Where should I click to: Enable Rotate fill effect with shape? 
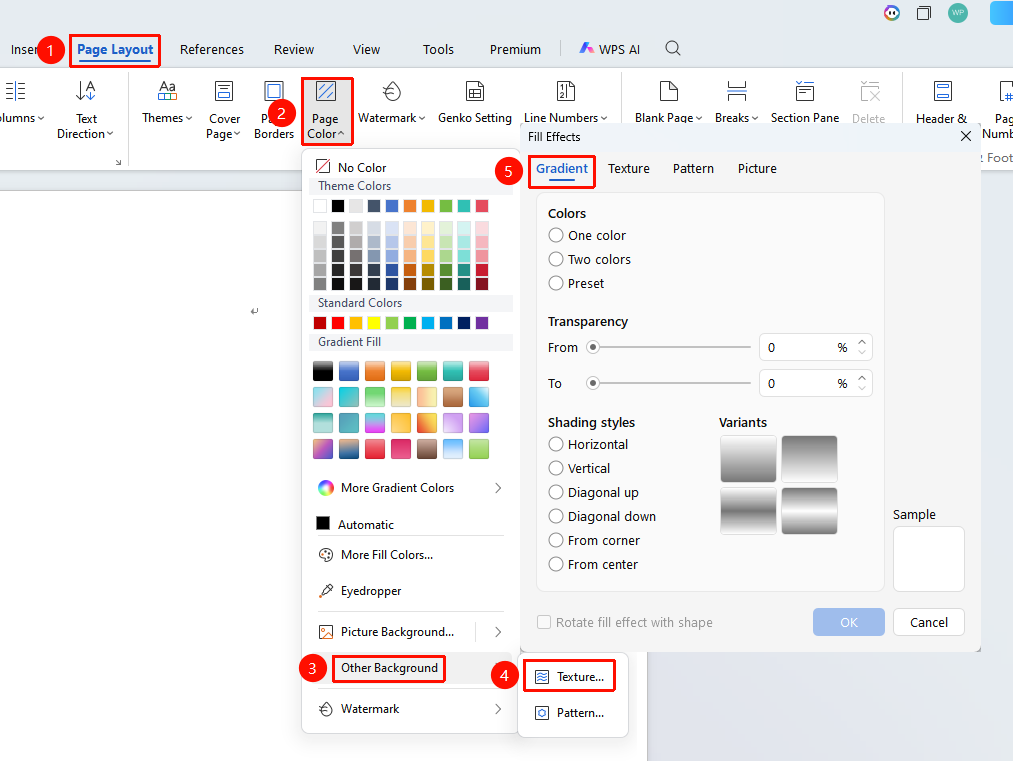pyautogui.click(x=544, y=622)
